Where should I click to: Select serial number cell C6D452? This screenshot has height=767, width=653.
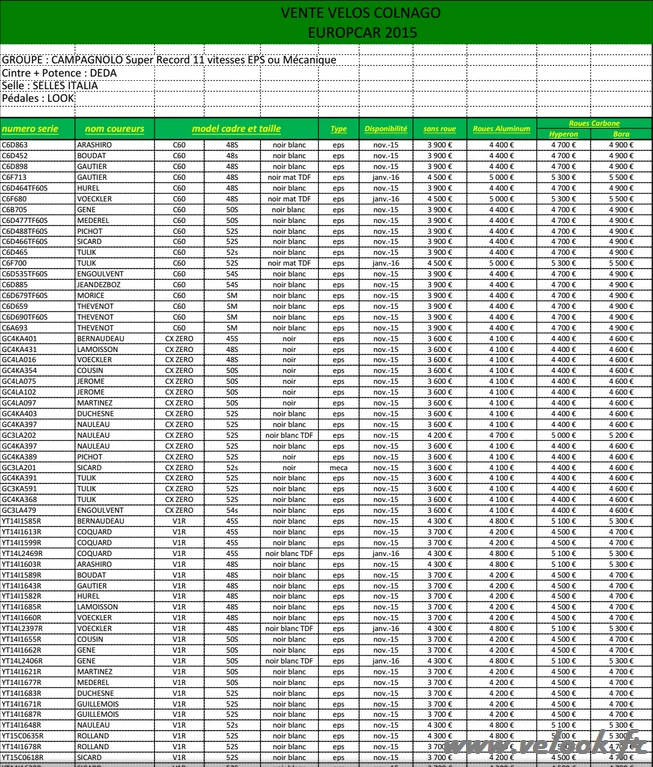pos(15,156)
